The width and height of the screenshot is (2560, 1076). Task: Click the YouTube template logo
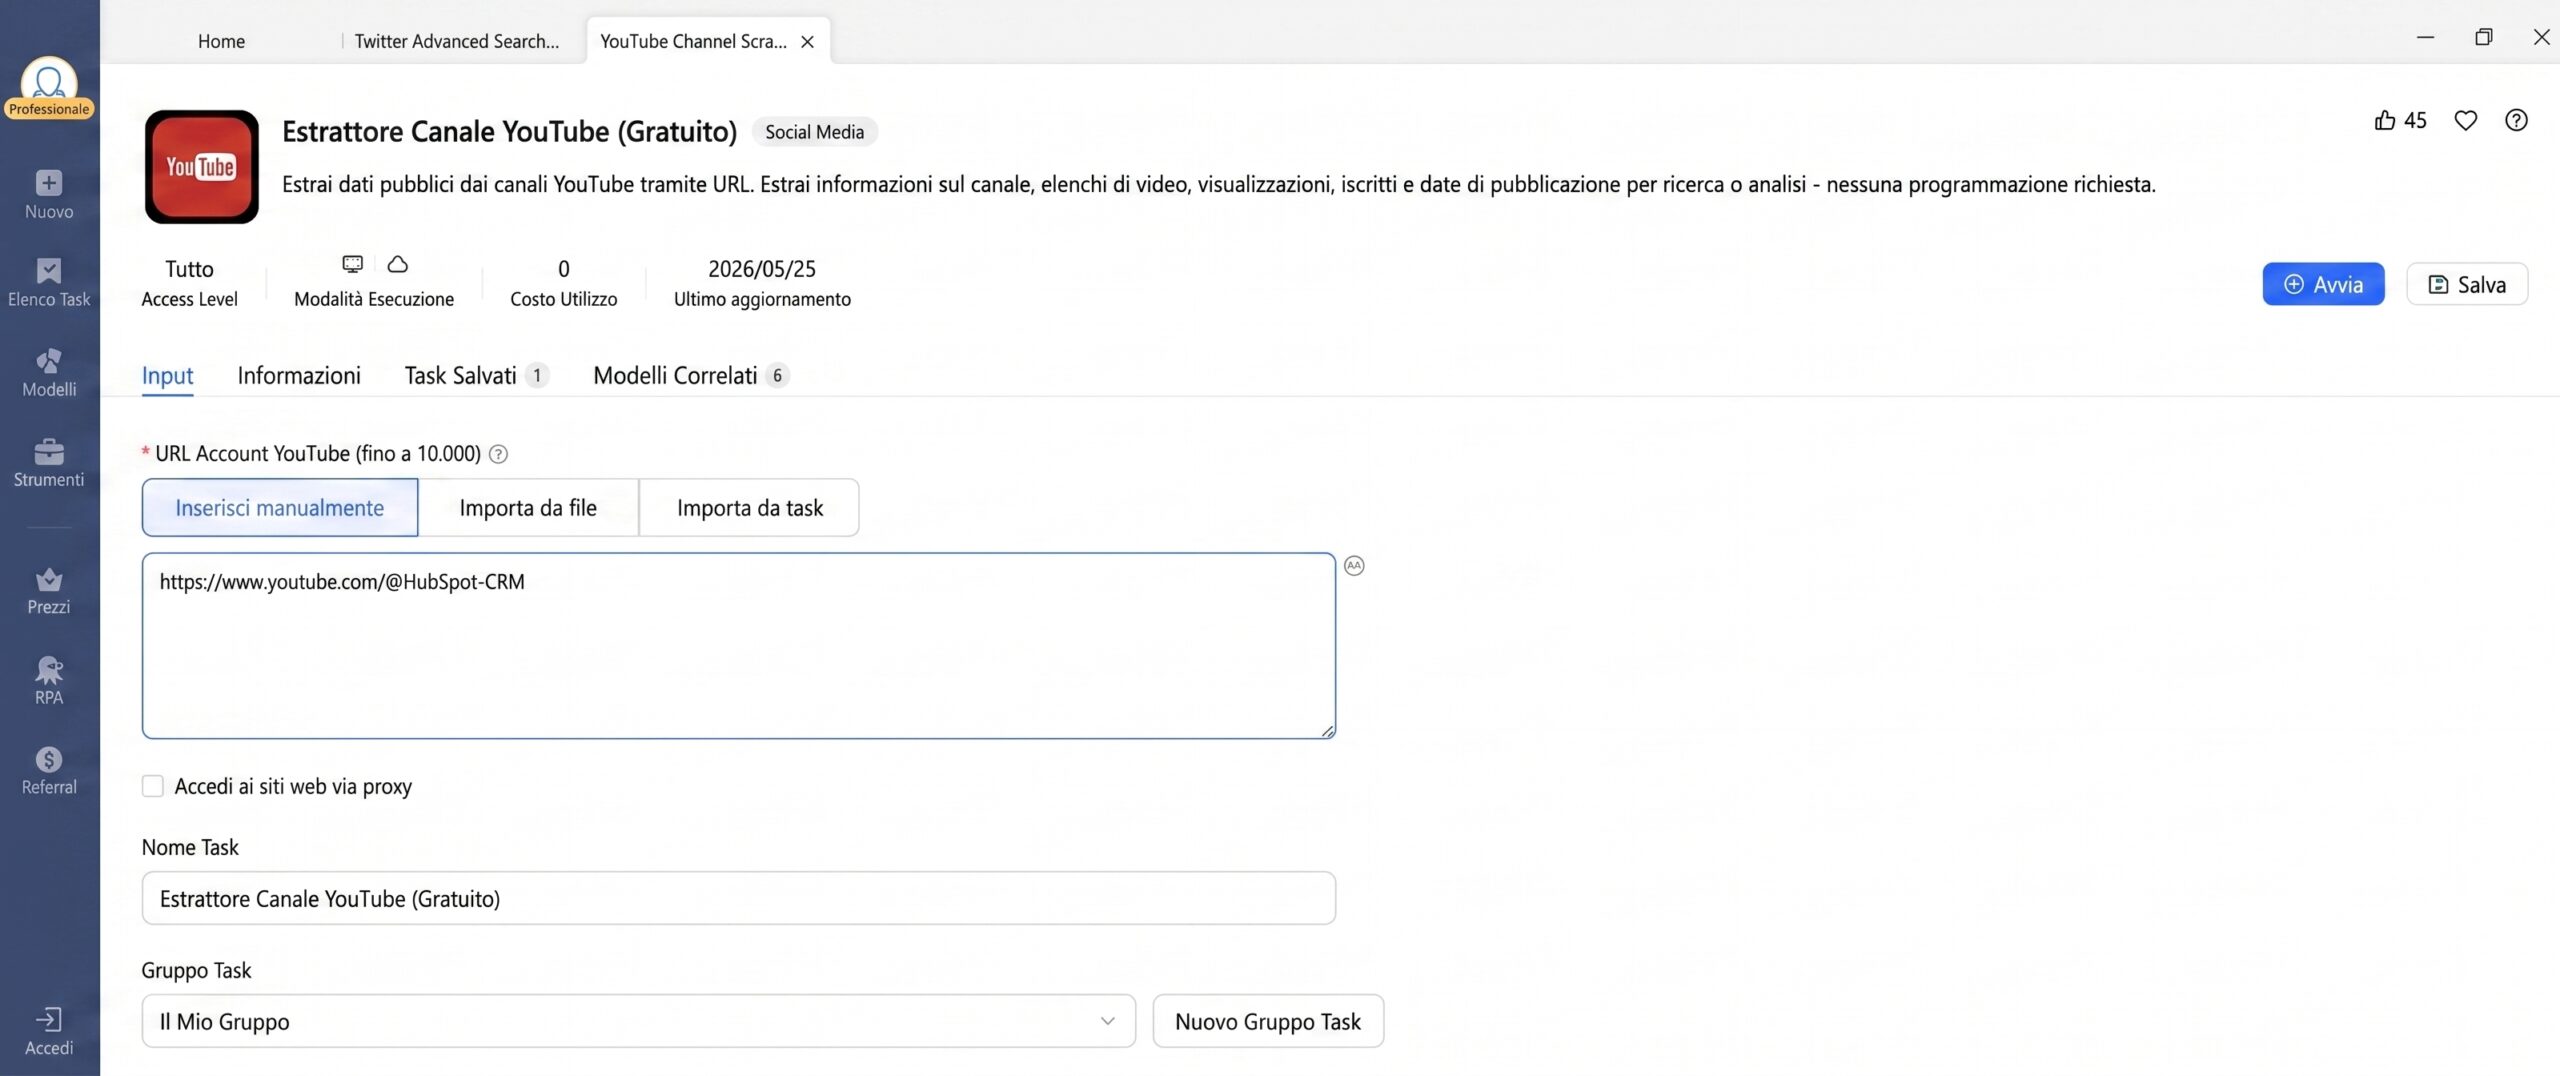pyautogui.click(x=202, y=167)
